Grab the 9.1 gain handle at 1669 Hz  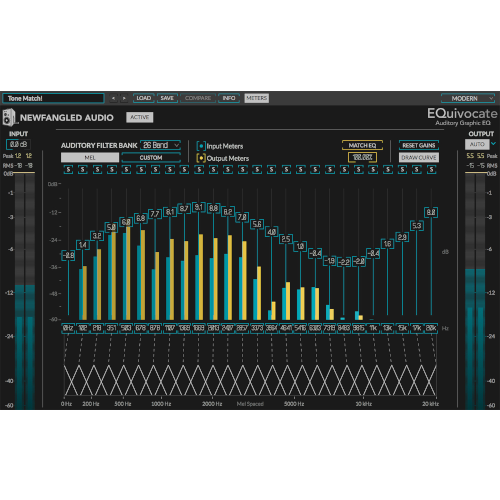[199, 207]
